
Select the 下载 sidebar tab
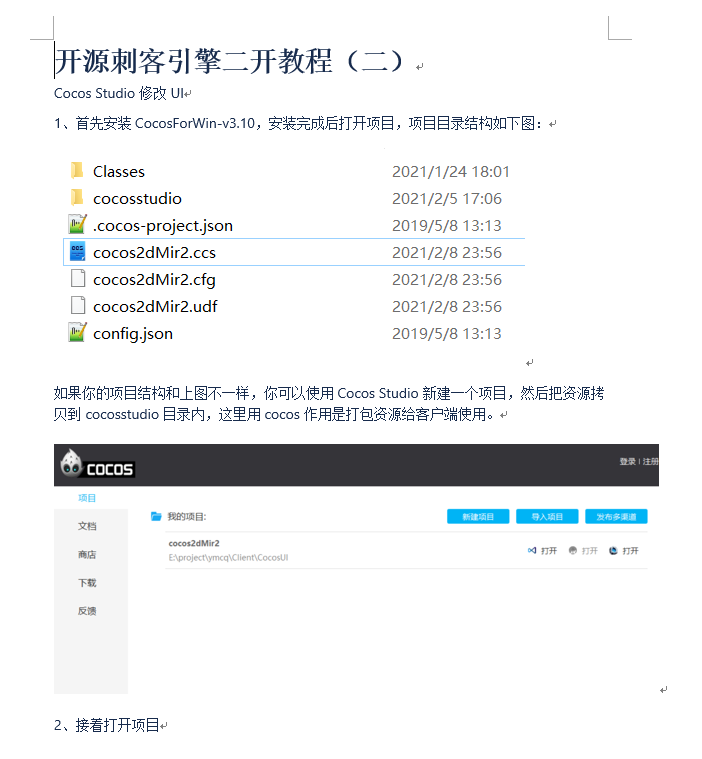88,582
